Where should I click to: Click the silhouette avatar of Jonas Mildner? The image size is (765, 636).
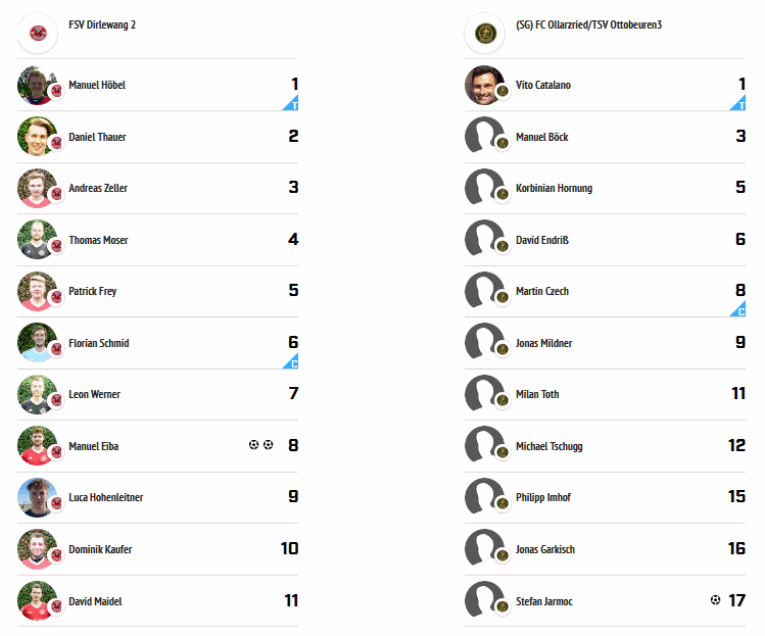[485, 342]
